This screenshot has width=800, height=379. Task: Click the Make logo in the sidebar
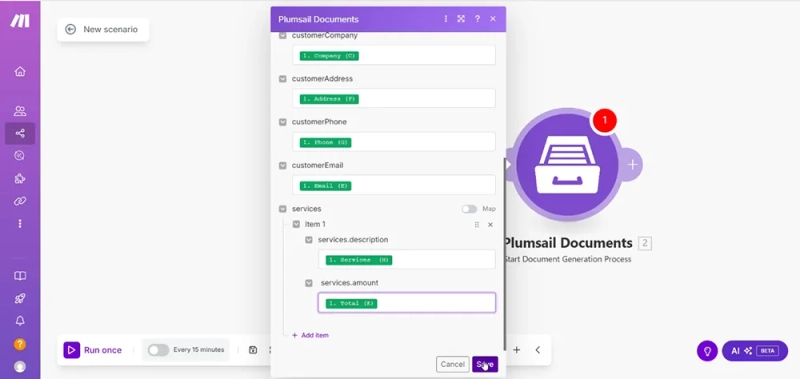coord(20,21)
